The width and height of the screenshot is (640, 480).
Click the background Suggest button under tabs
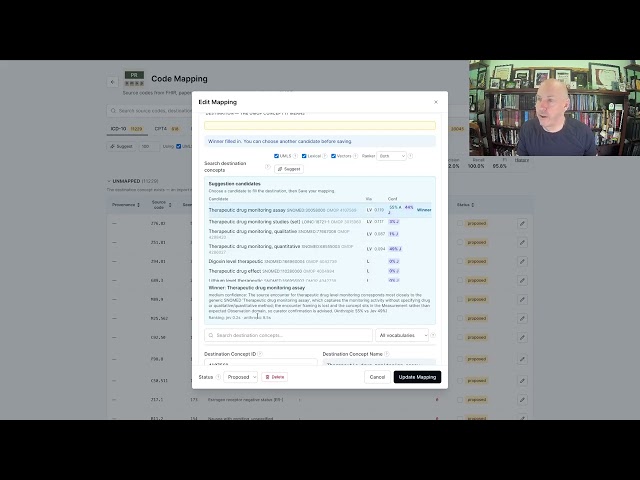click(121, 146)
